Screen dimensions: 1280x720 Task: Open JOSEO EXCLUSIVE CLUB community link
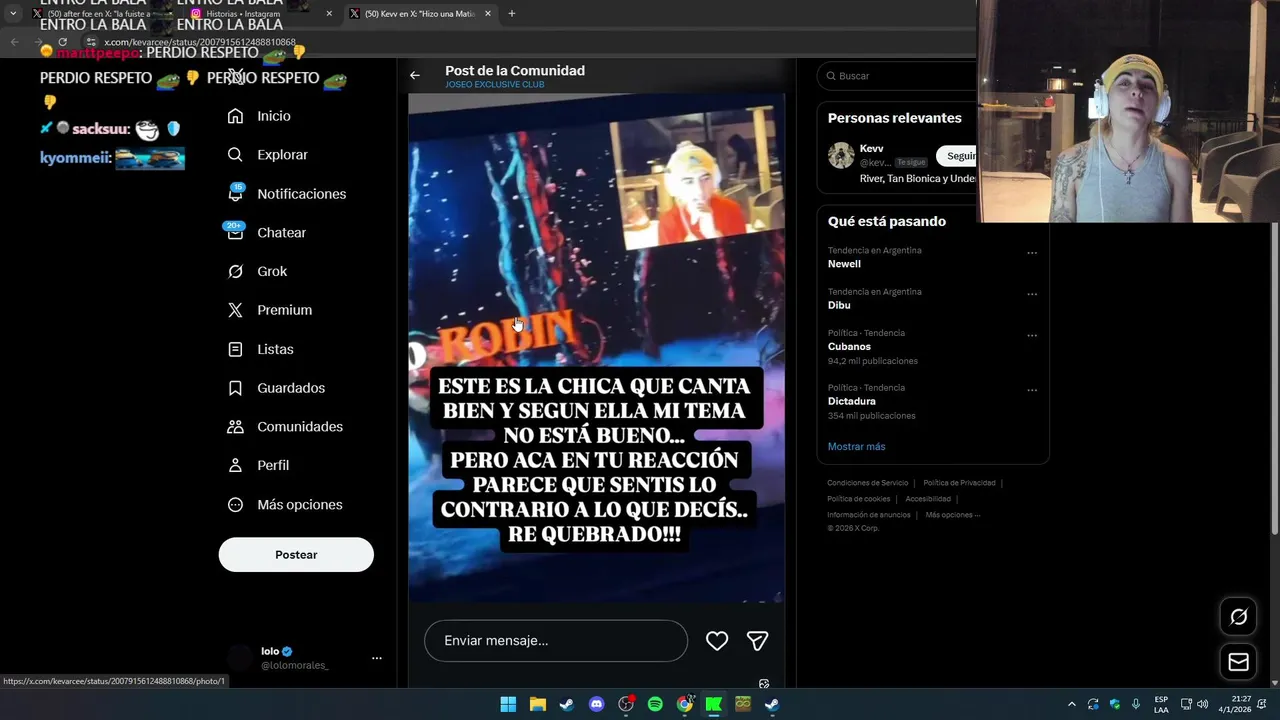point(495,85)
